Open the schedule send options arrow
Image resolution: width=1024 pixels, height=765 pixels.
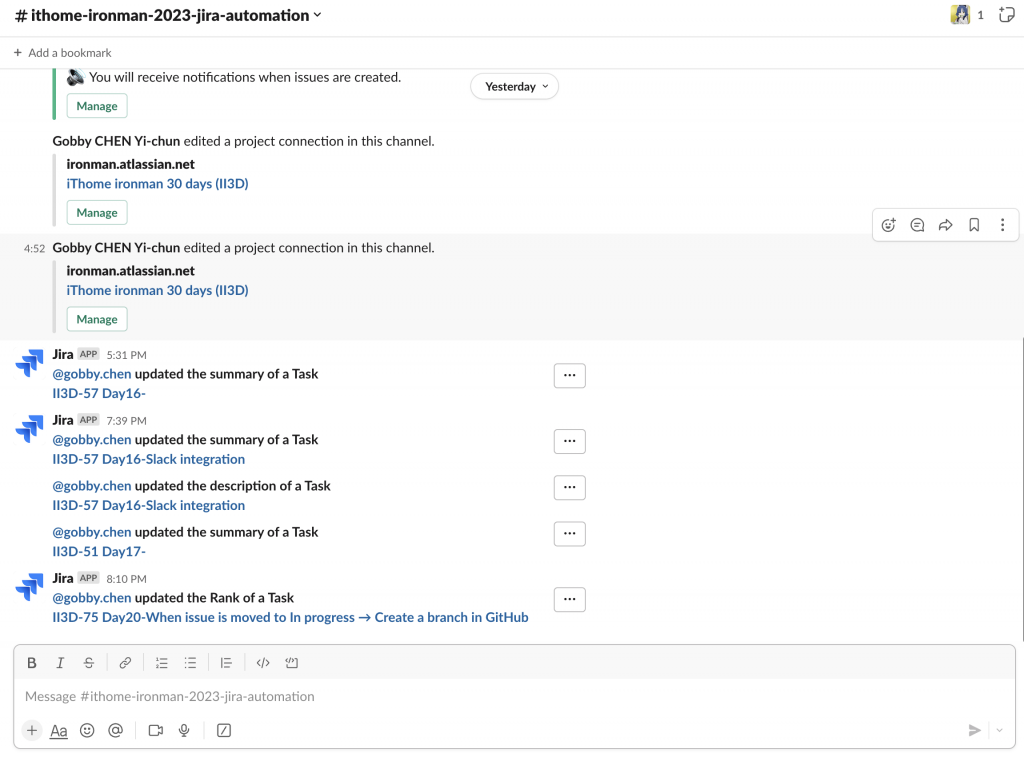pyautogui.click(x=998, y=730)
